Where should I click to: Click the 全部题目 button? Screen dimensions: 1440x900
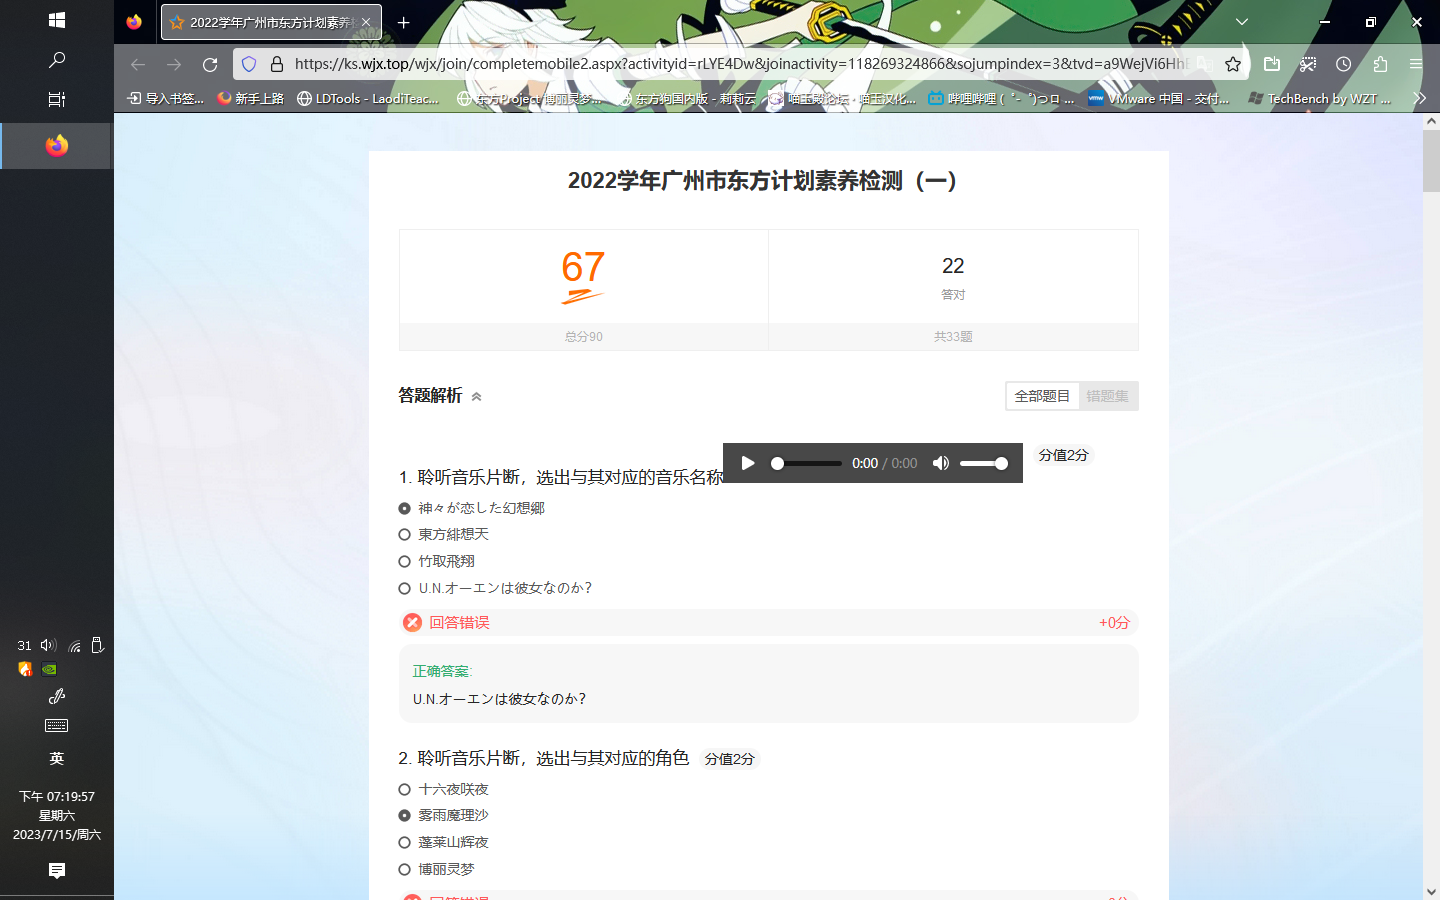pyautogui.click(x=1042, y=396)
